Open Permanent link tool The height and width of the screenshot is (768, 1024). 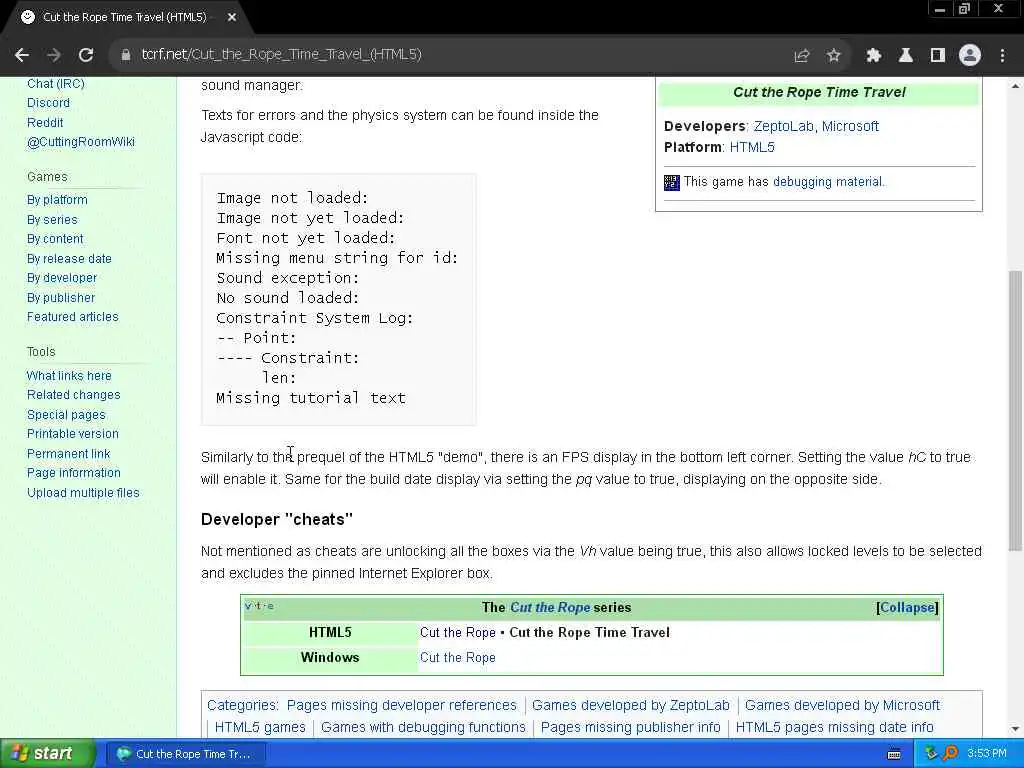69,454
